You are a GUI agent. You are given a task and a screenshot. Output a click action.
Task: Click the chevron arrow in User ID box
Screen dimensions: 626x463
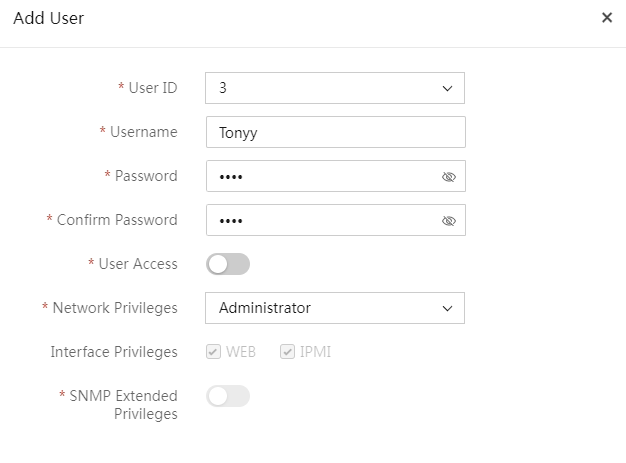click(x=447, y=88)
